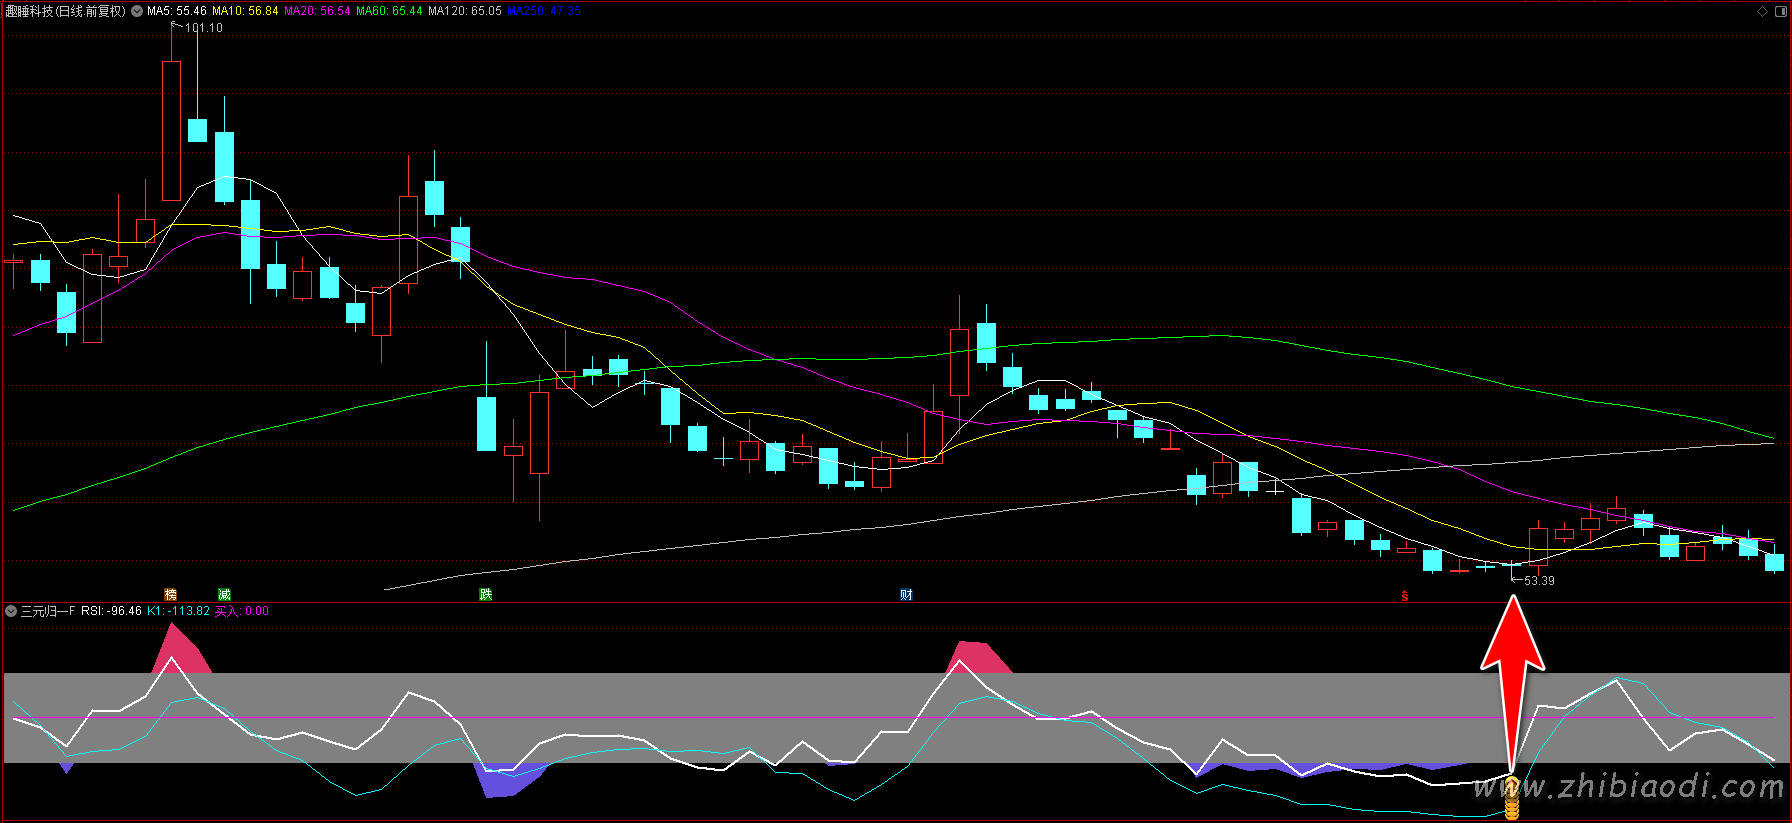Select the MA250: 47.35 legend label

pos(544,11)
